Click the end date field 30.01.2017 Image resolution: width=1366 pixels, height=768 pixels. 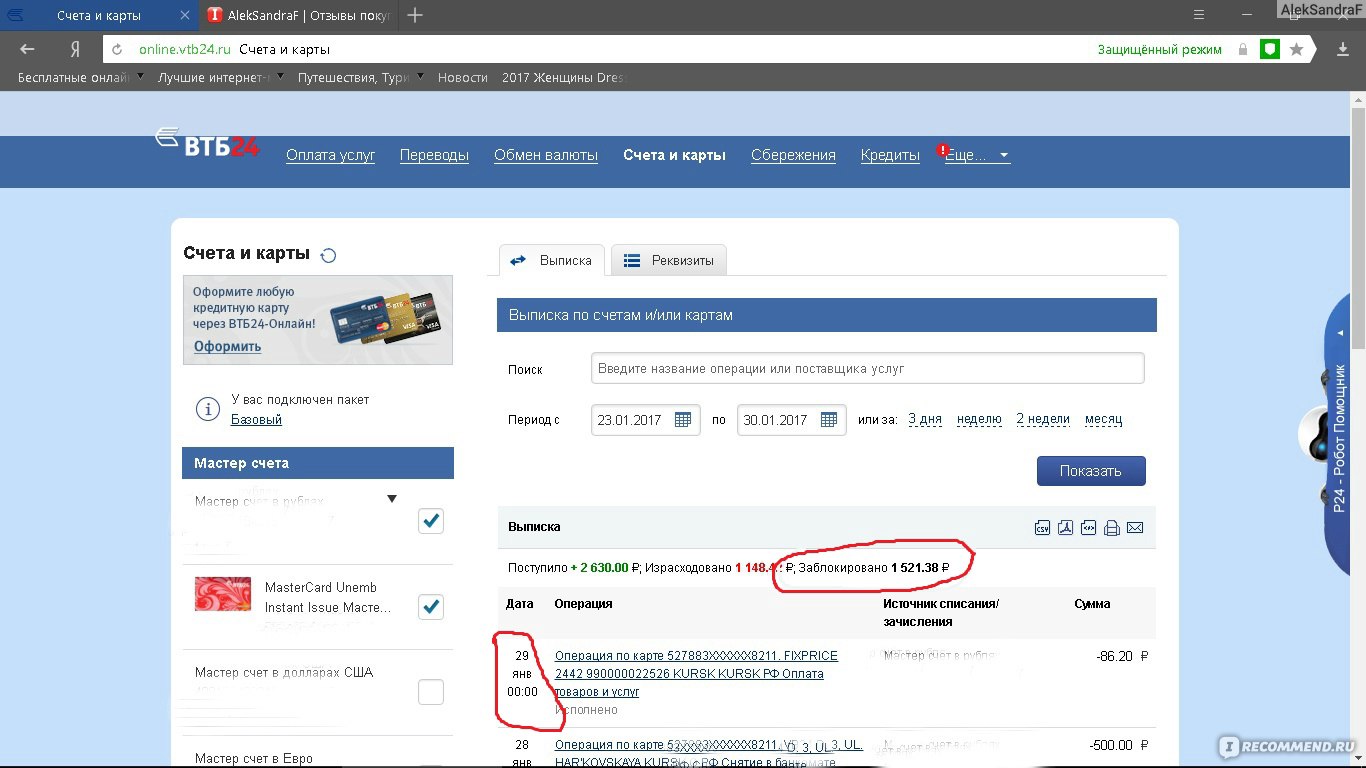[x=791, y=420]
